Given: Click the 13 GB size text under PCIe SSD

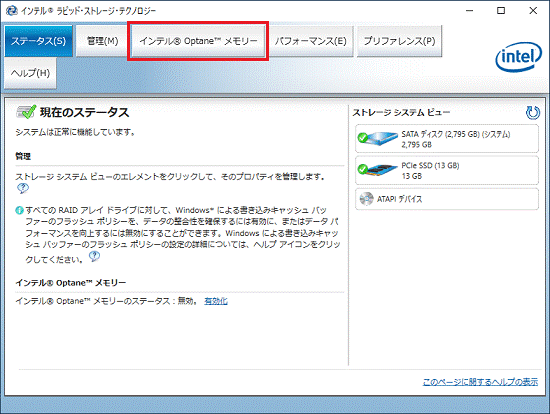Looking at the screenshot, I should (412, 176).
